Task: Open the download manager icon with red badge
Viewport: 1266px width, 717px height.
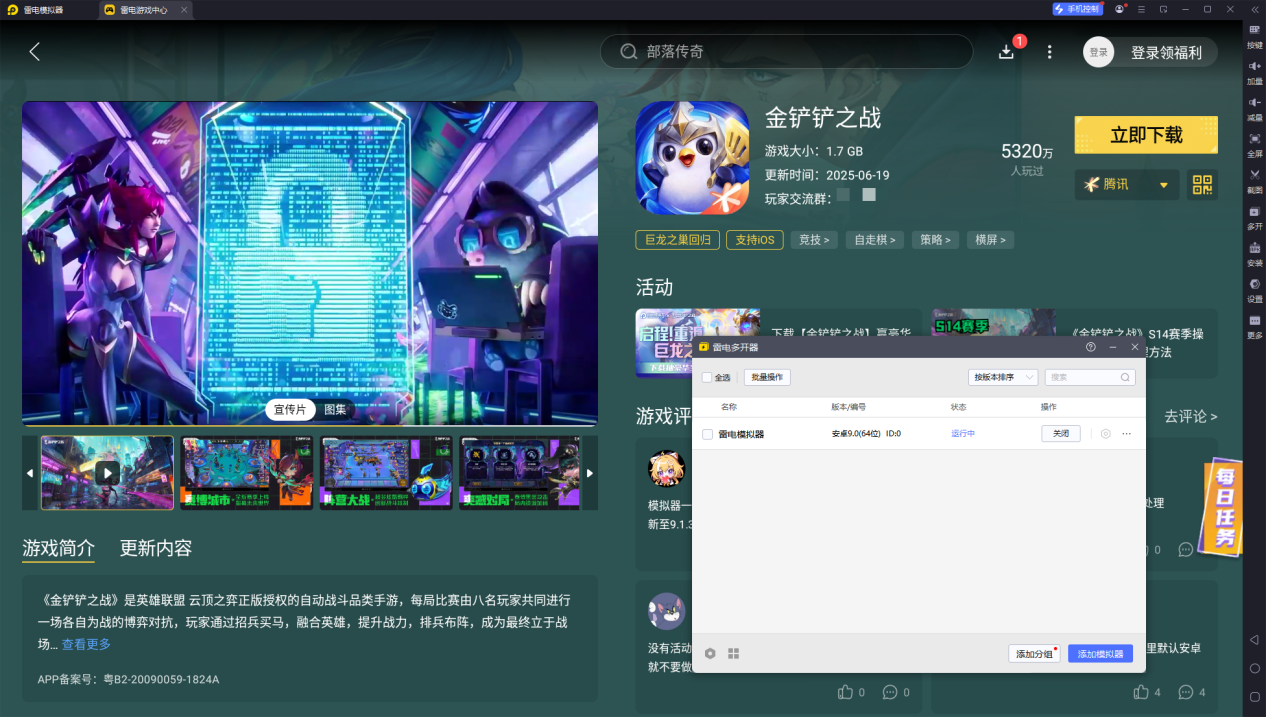Action: [1007, 52]
